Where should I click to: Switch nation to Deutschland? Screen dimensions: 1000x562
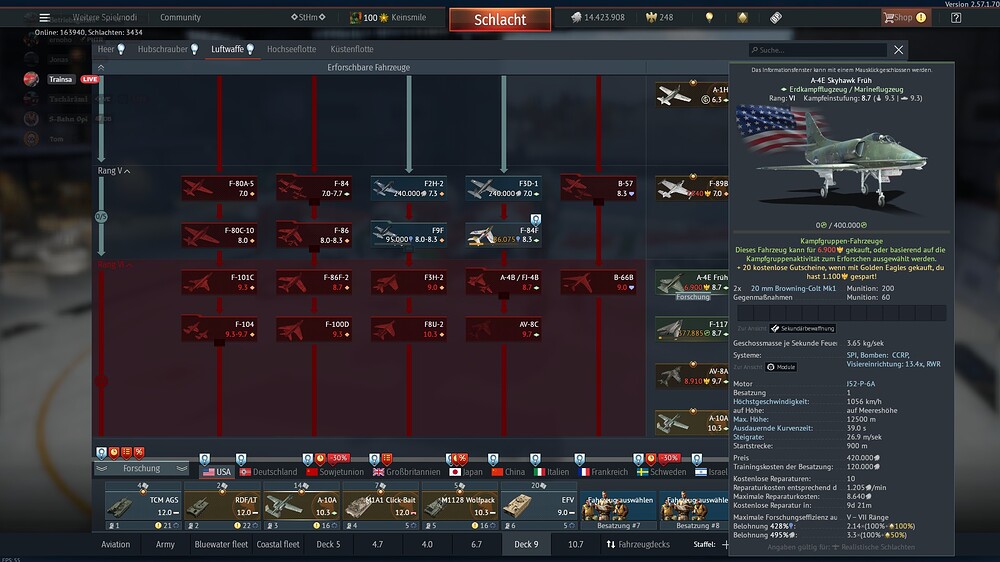[x=268, y=472]
